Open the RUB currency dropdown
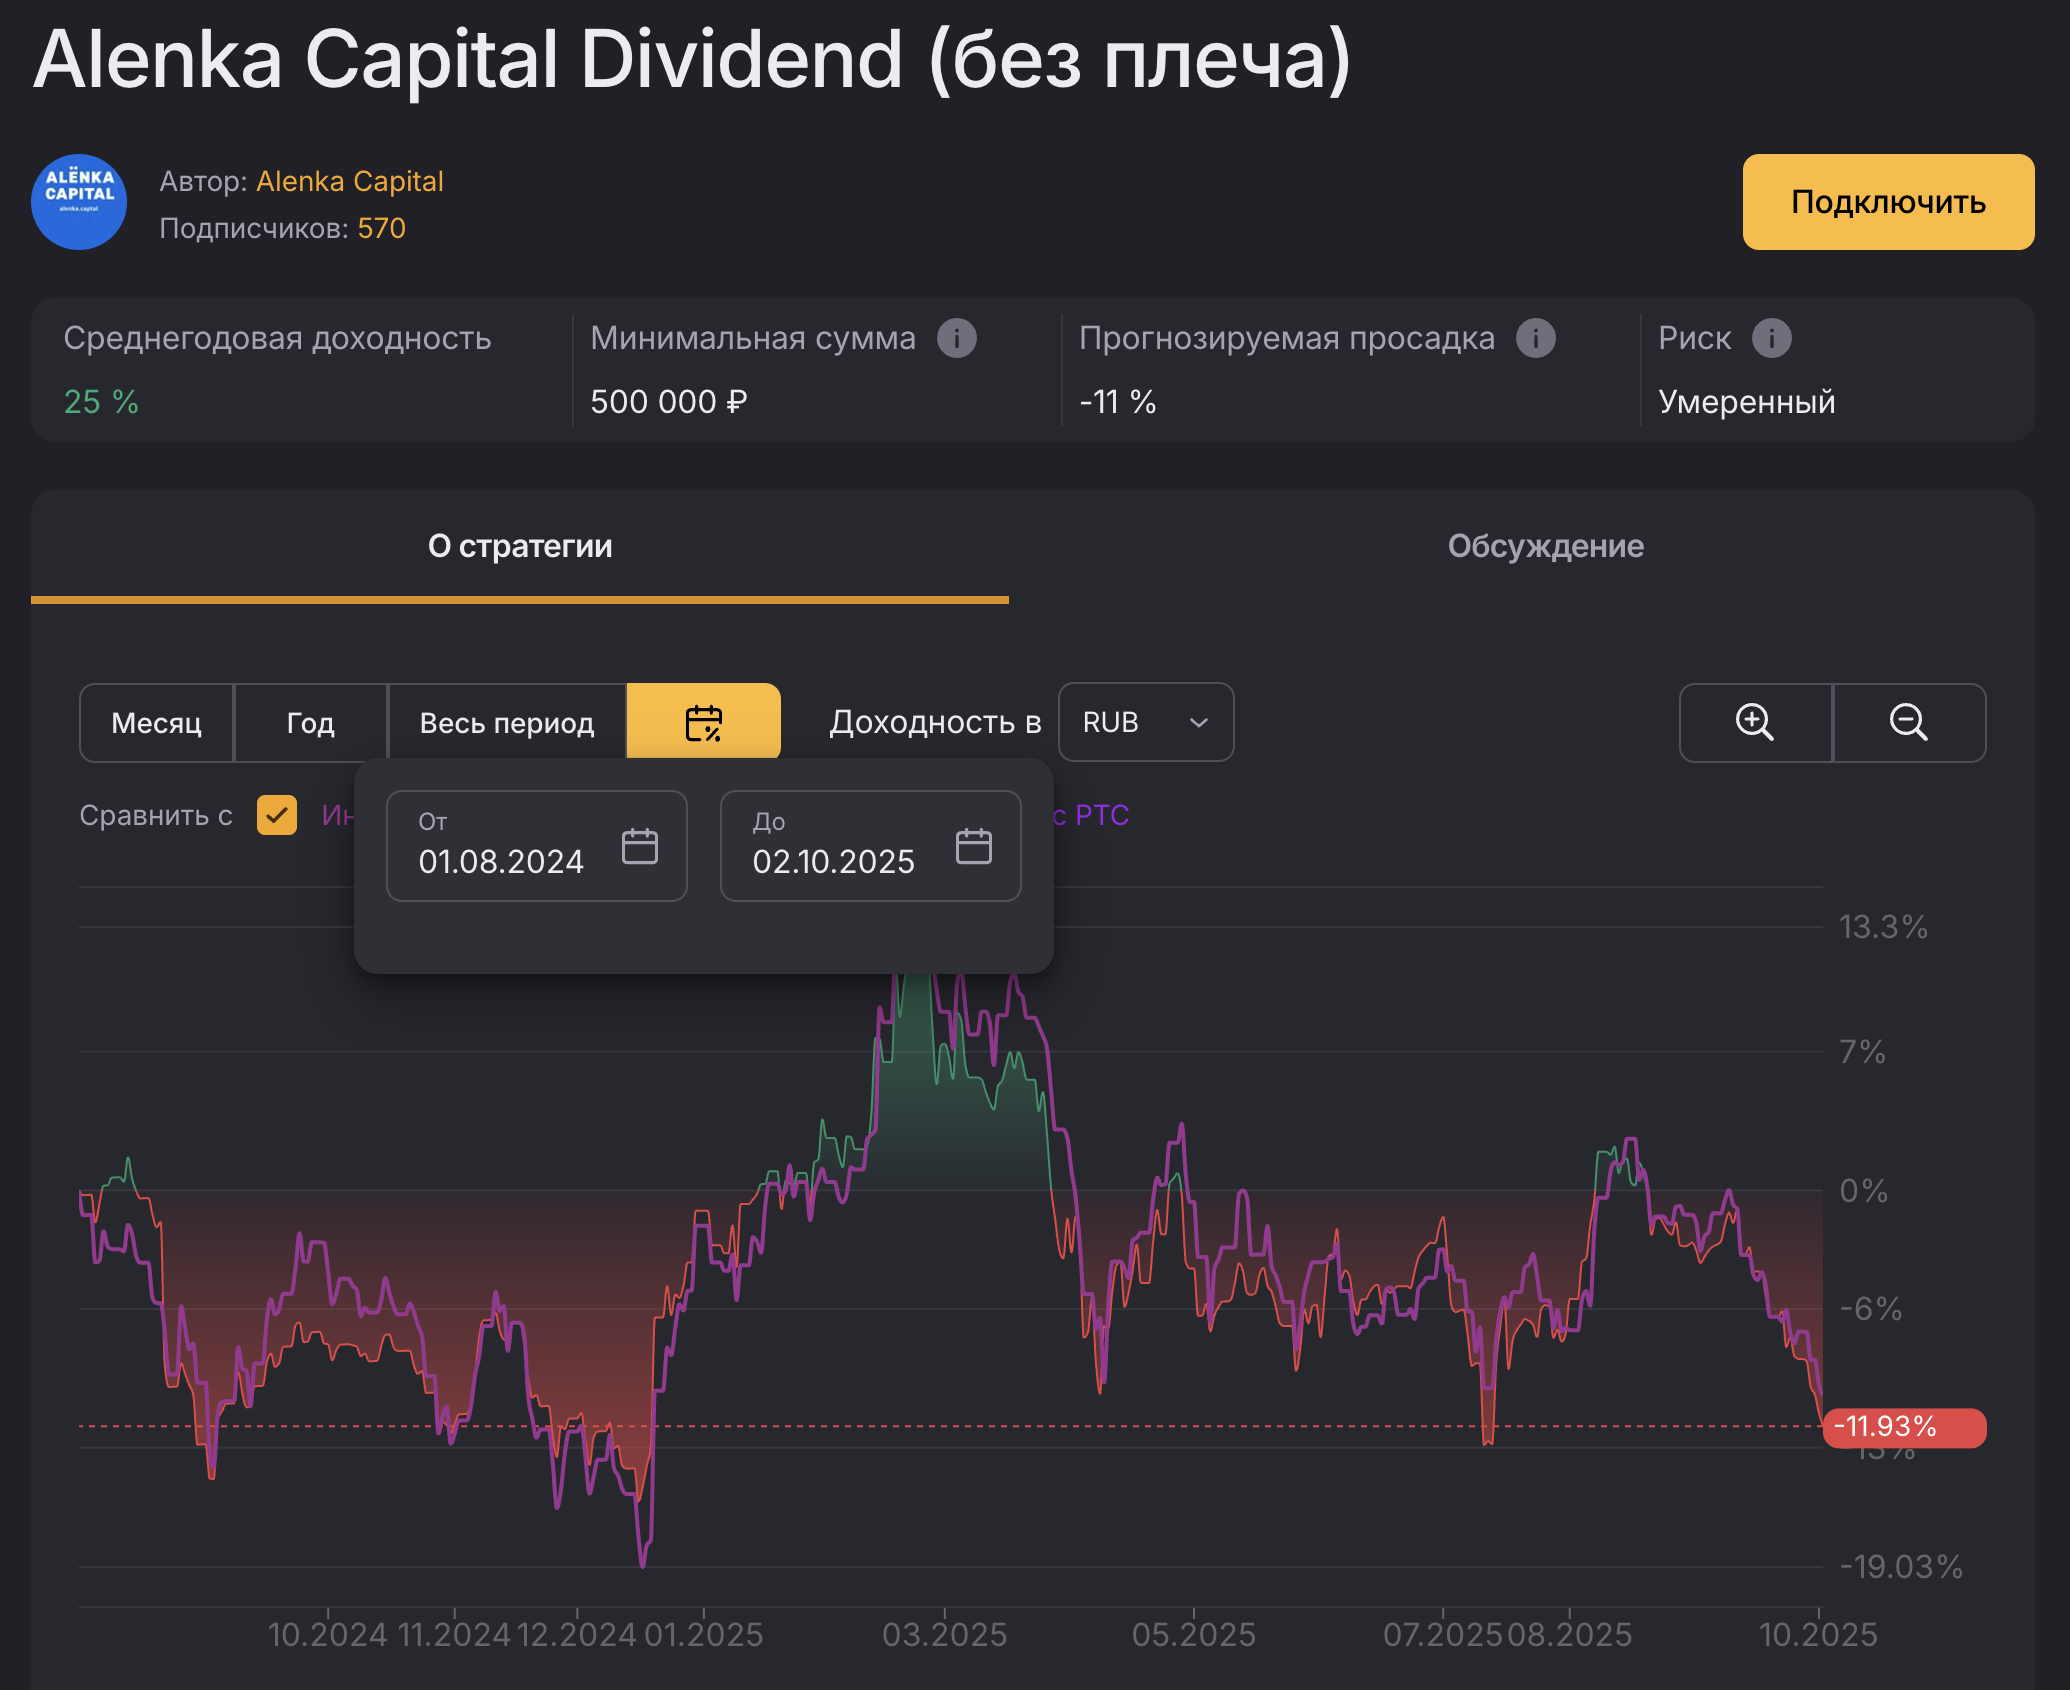 tap(1145, 722)
